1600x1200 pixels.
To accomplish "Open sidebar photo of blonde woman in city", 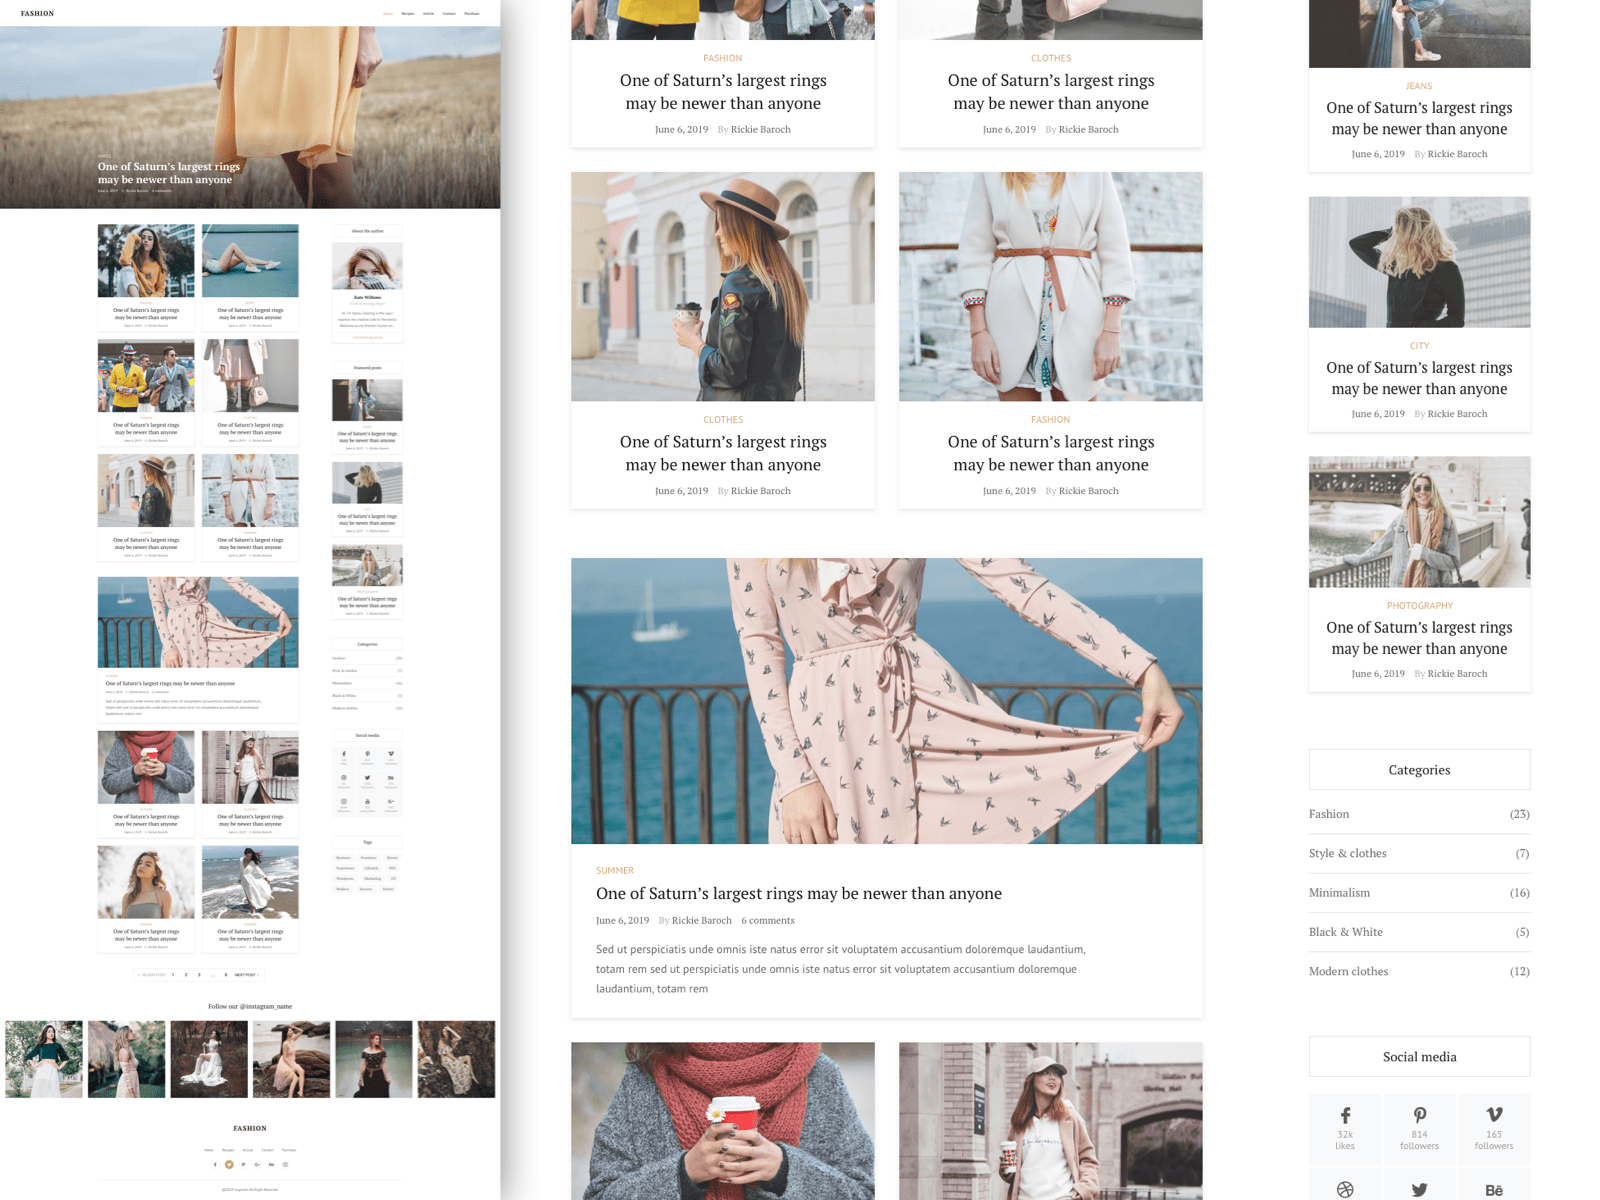I will pos(1420,262).
